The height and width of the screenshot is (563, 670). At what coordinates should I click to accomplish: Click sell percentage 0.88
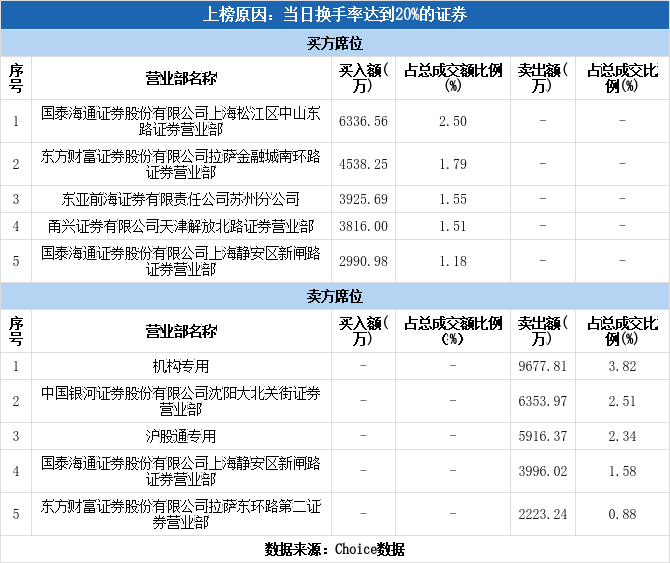(623, 514)
